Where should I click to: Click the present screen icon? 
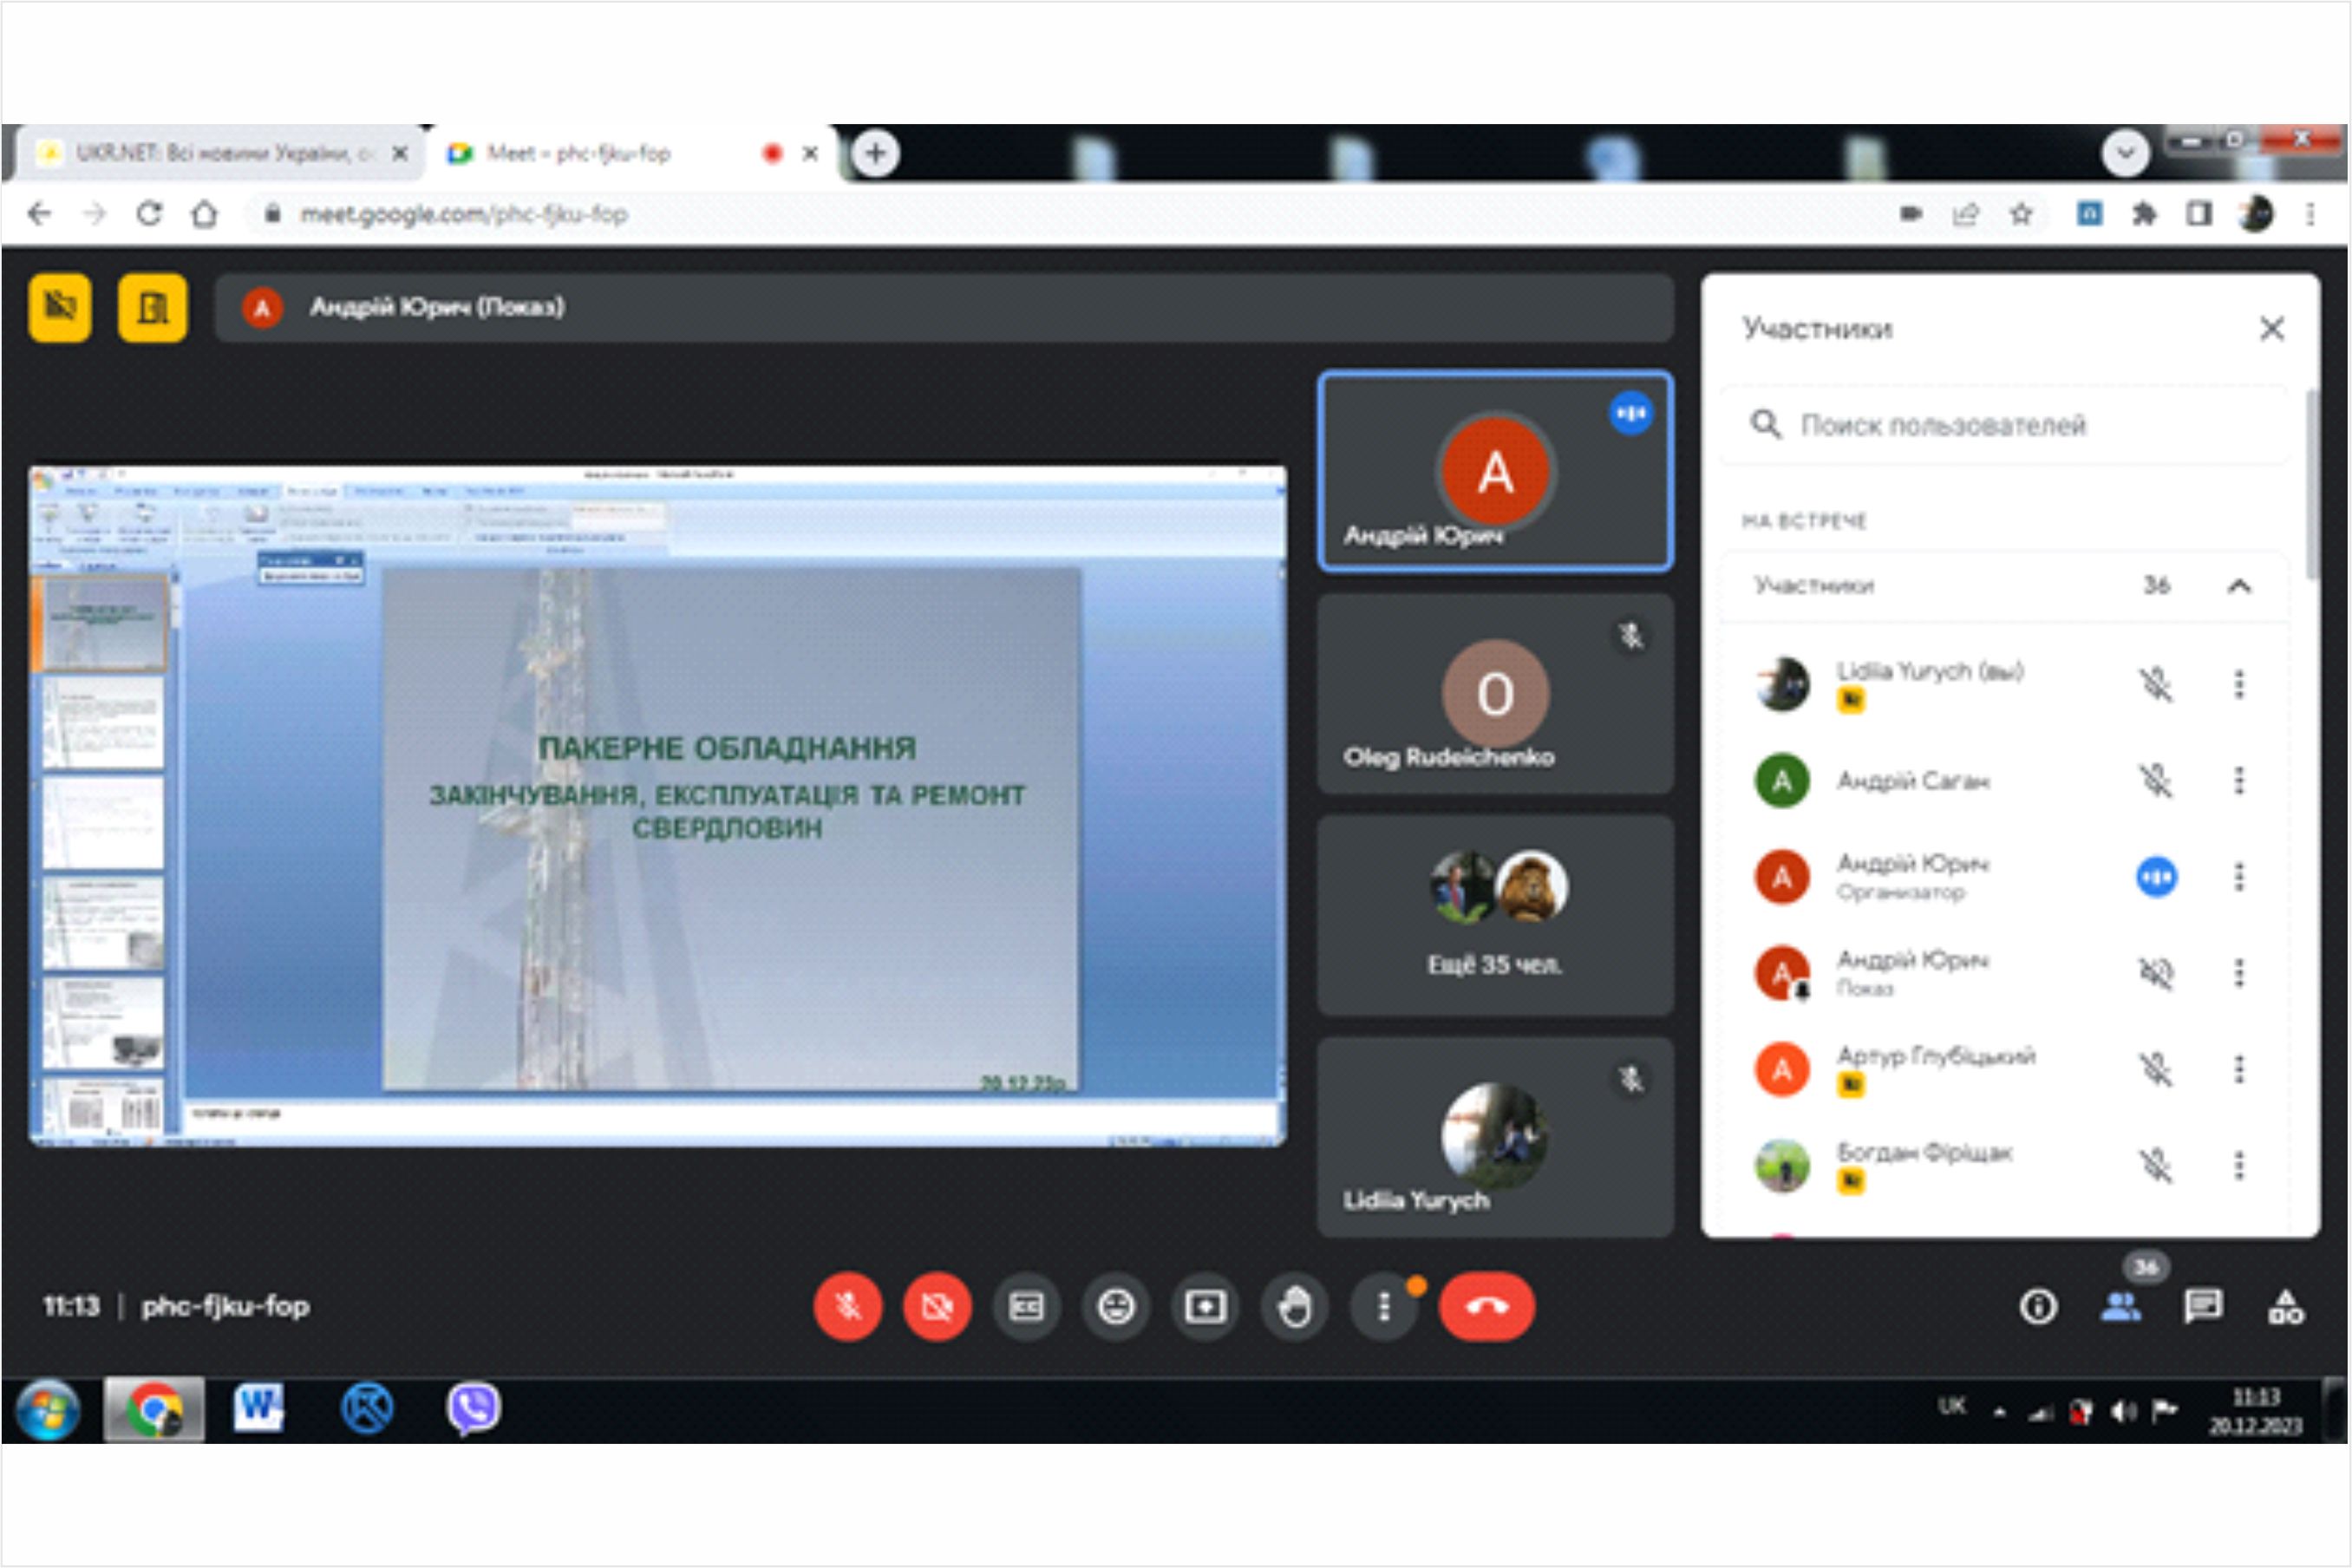point(1205,1306)
